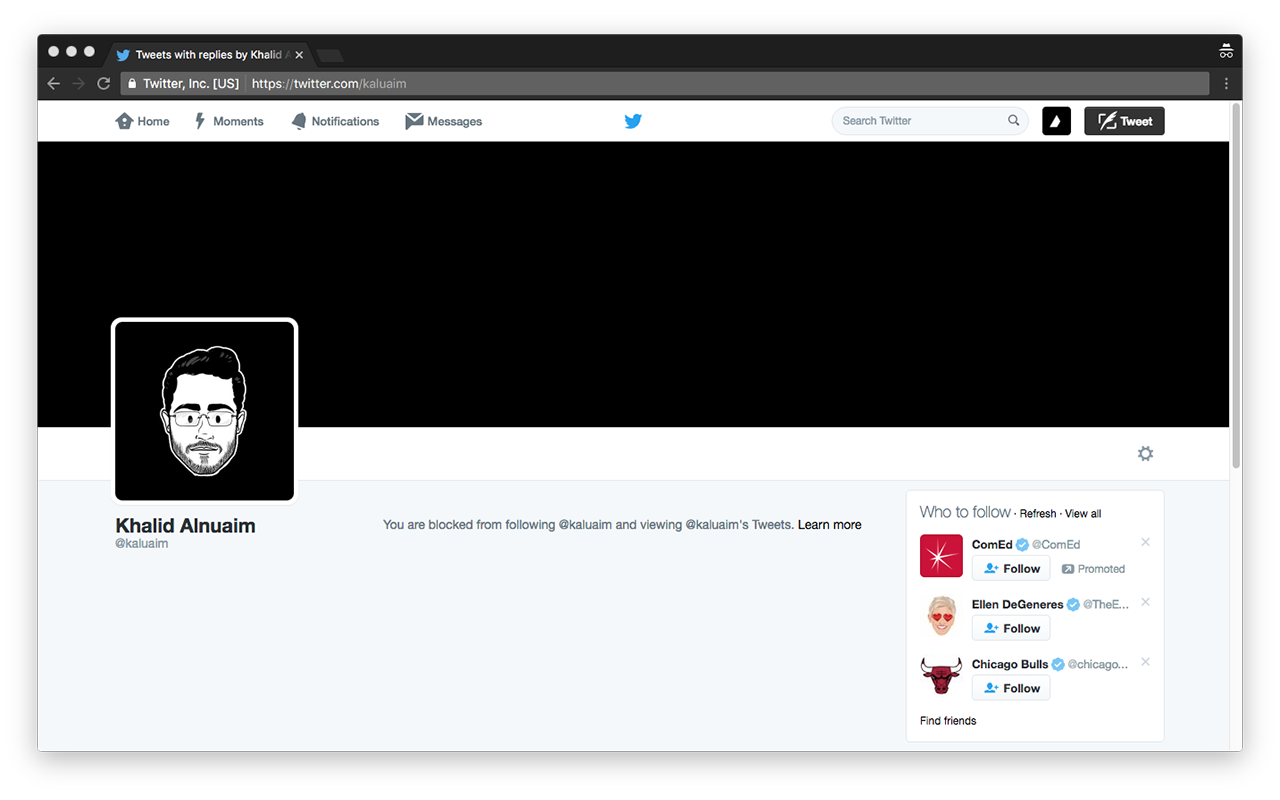Image resolution: width=1280 pixels, height=800 pixels.
Task: Click the Moments lightning bolt icon
Action: [200, 121]
